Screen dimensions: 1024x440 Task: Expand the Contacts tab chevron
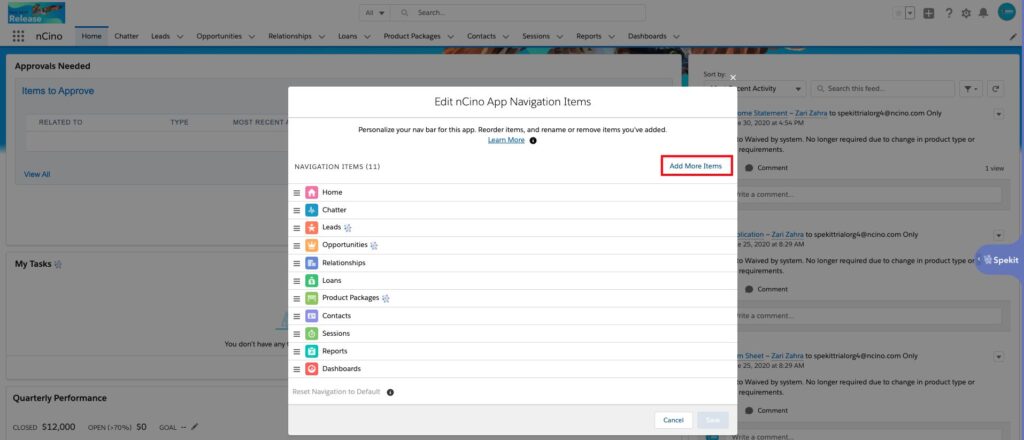506,37
